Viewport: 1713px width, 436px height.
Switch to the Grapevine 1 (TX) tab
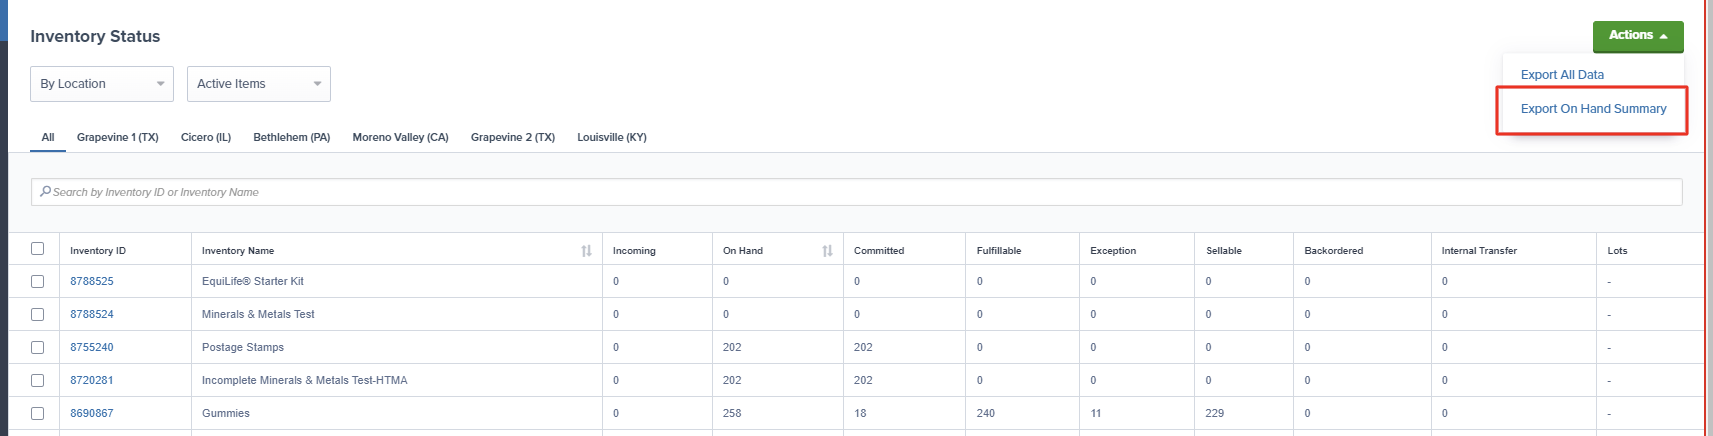(118, 137)
